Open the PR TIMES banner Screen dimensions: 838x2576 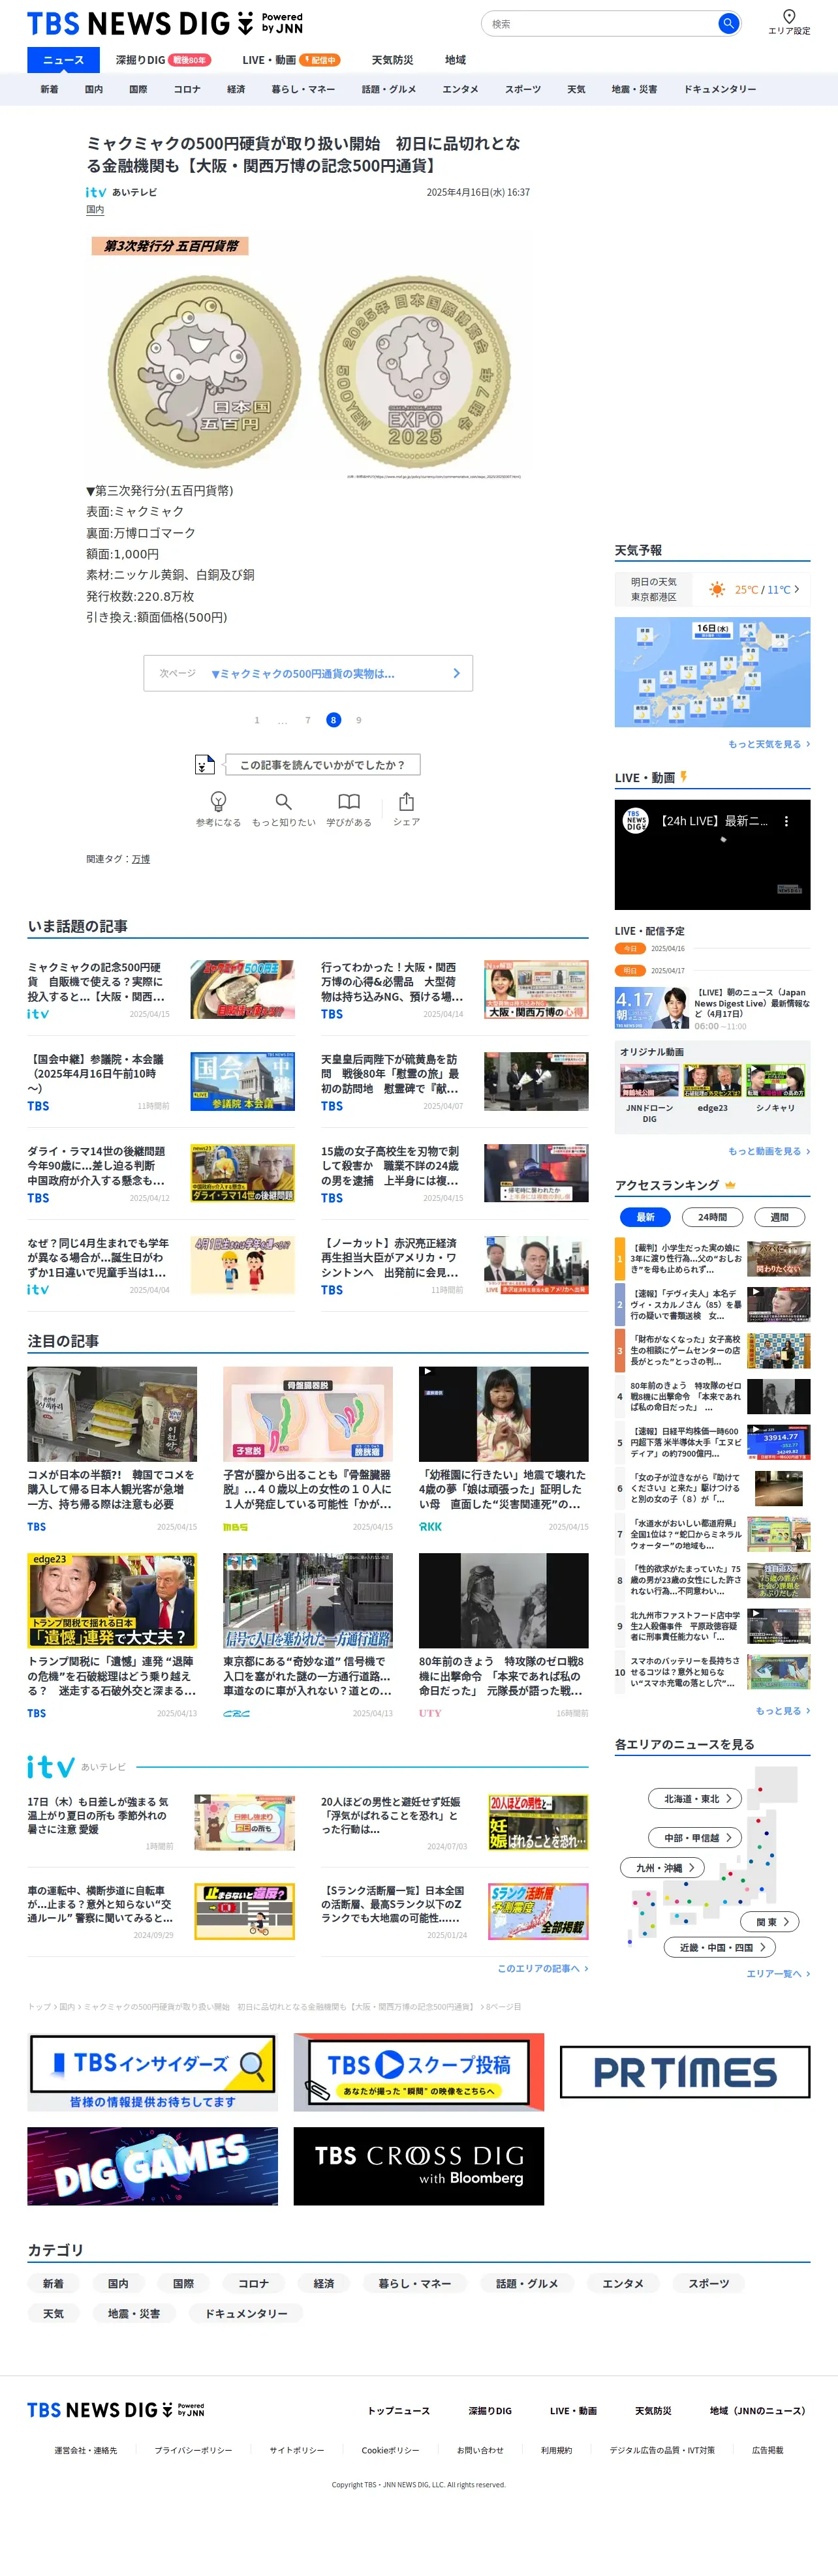pyautogui.click(x=685, y=2072)
